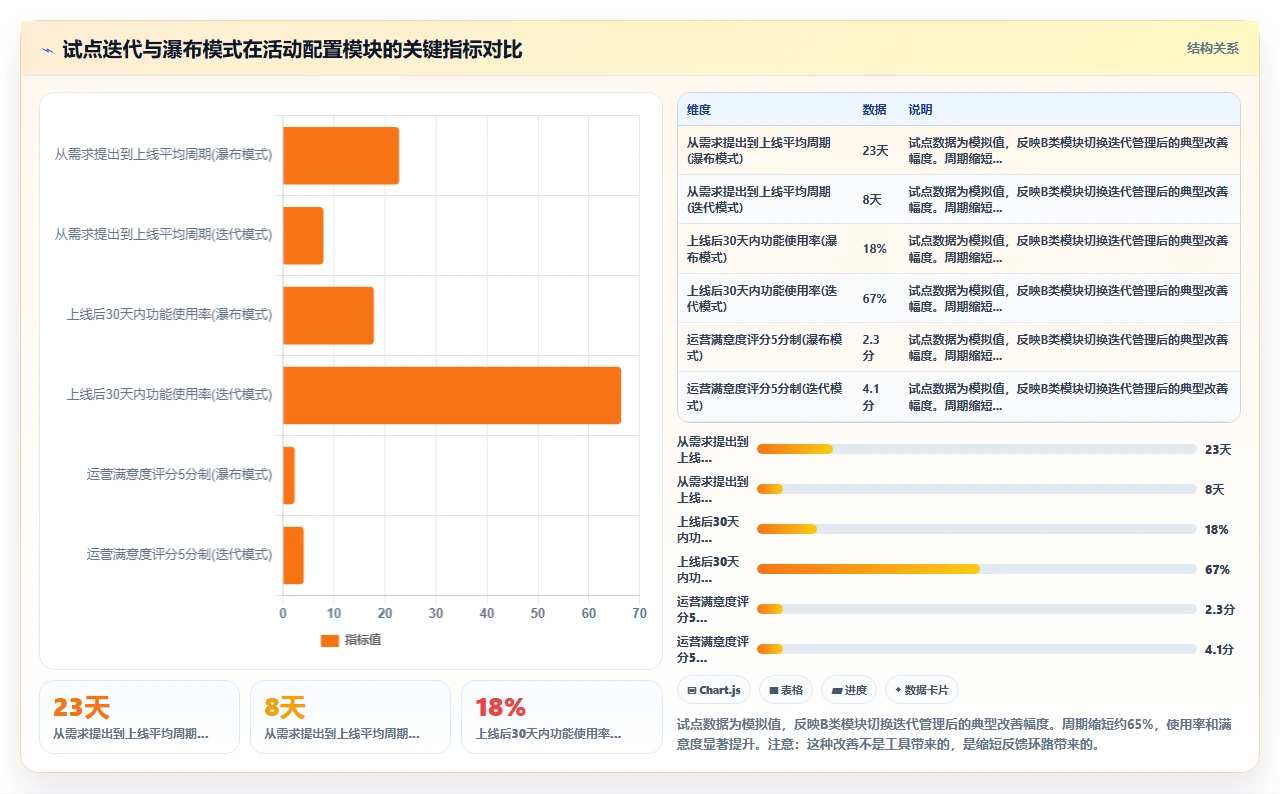The image size is (1280, 794).
Task: Select table cell 运营满意度评分5分制(瀑布模式)
Action: point(766,347)
